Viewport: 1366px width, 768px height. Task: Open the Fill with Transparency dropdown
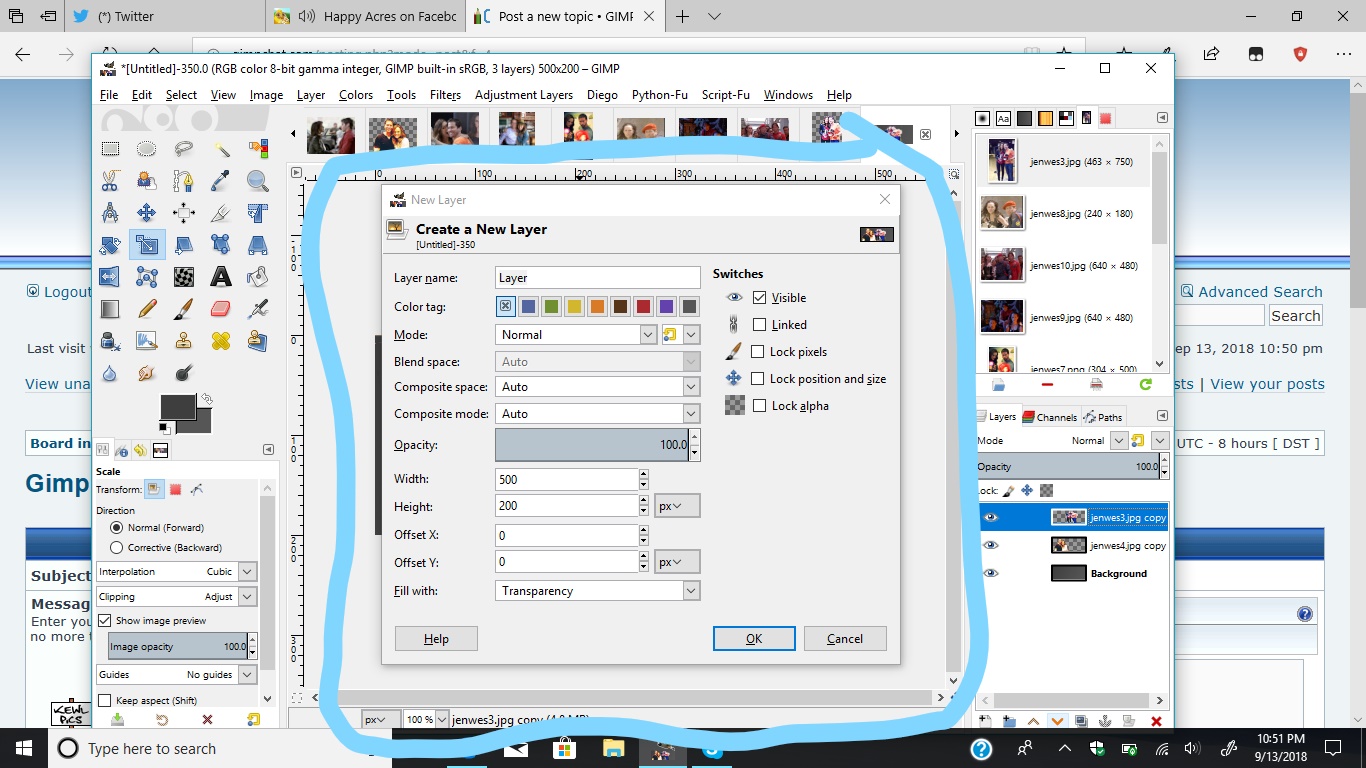597,591
